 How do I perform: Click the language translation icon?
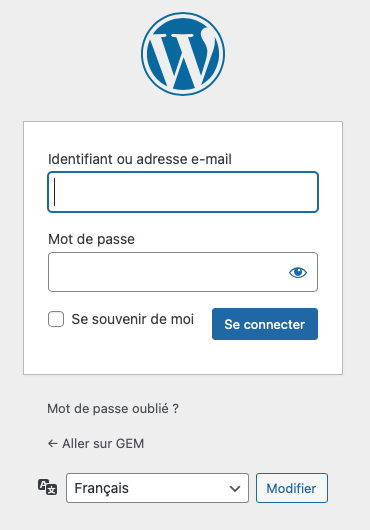click(47, 487)
